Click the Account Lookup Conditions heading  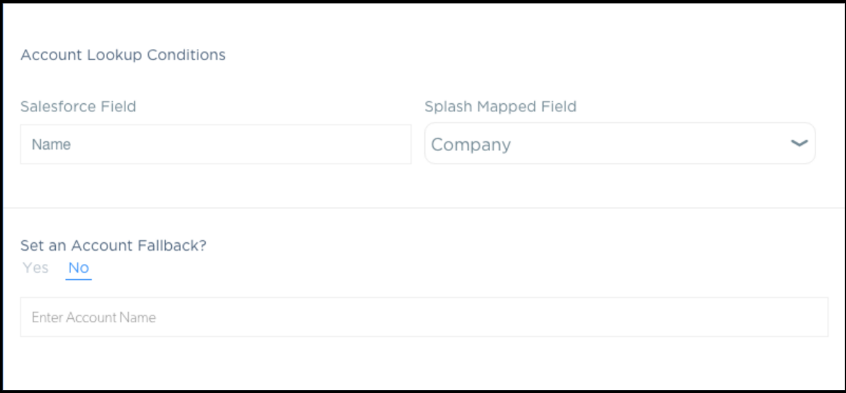click(123, 55)
